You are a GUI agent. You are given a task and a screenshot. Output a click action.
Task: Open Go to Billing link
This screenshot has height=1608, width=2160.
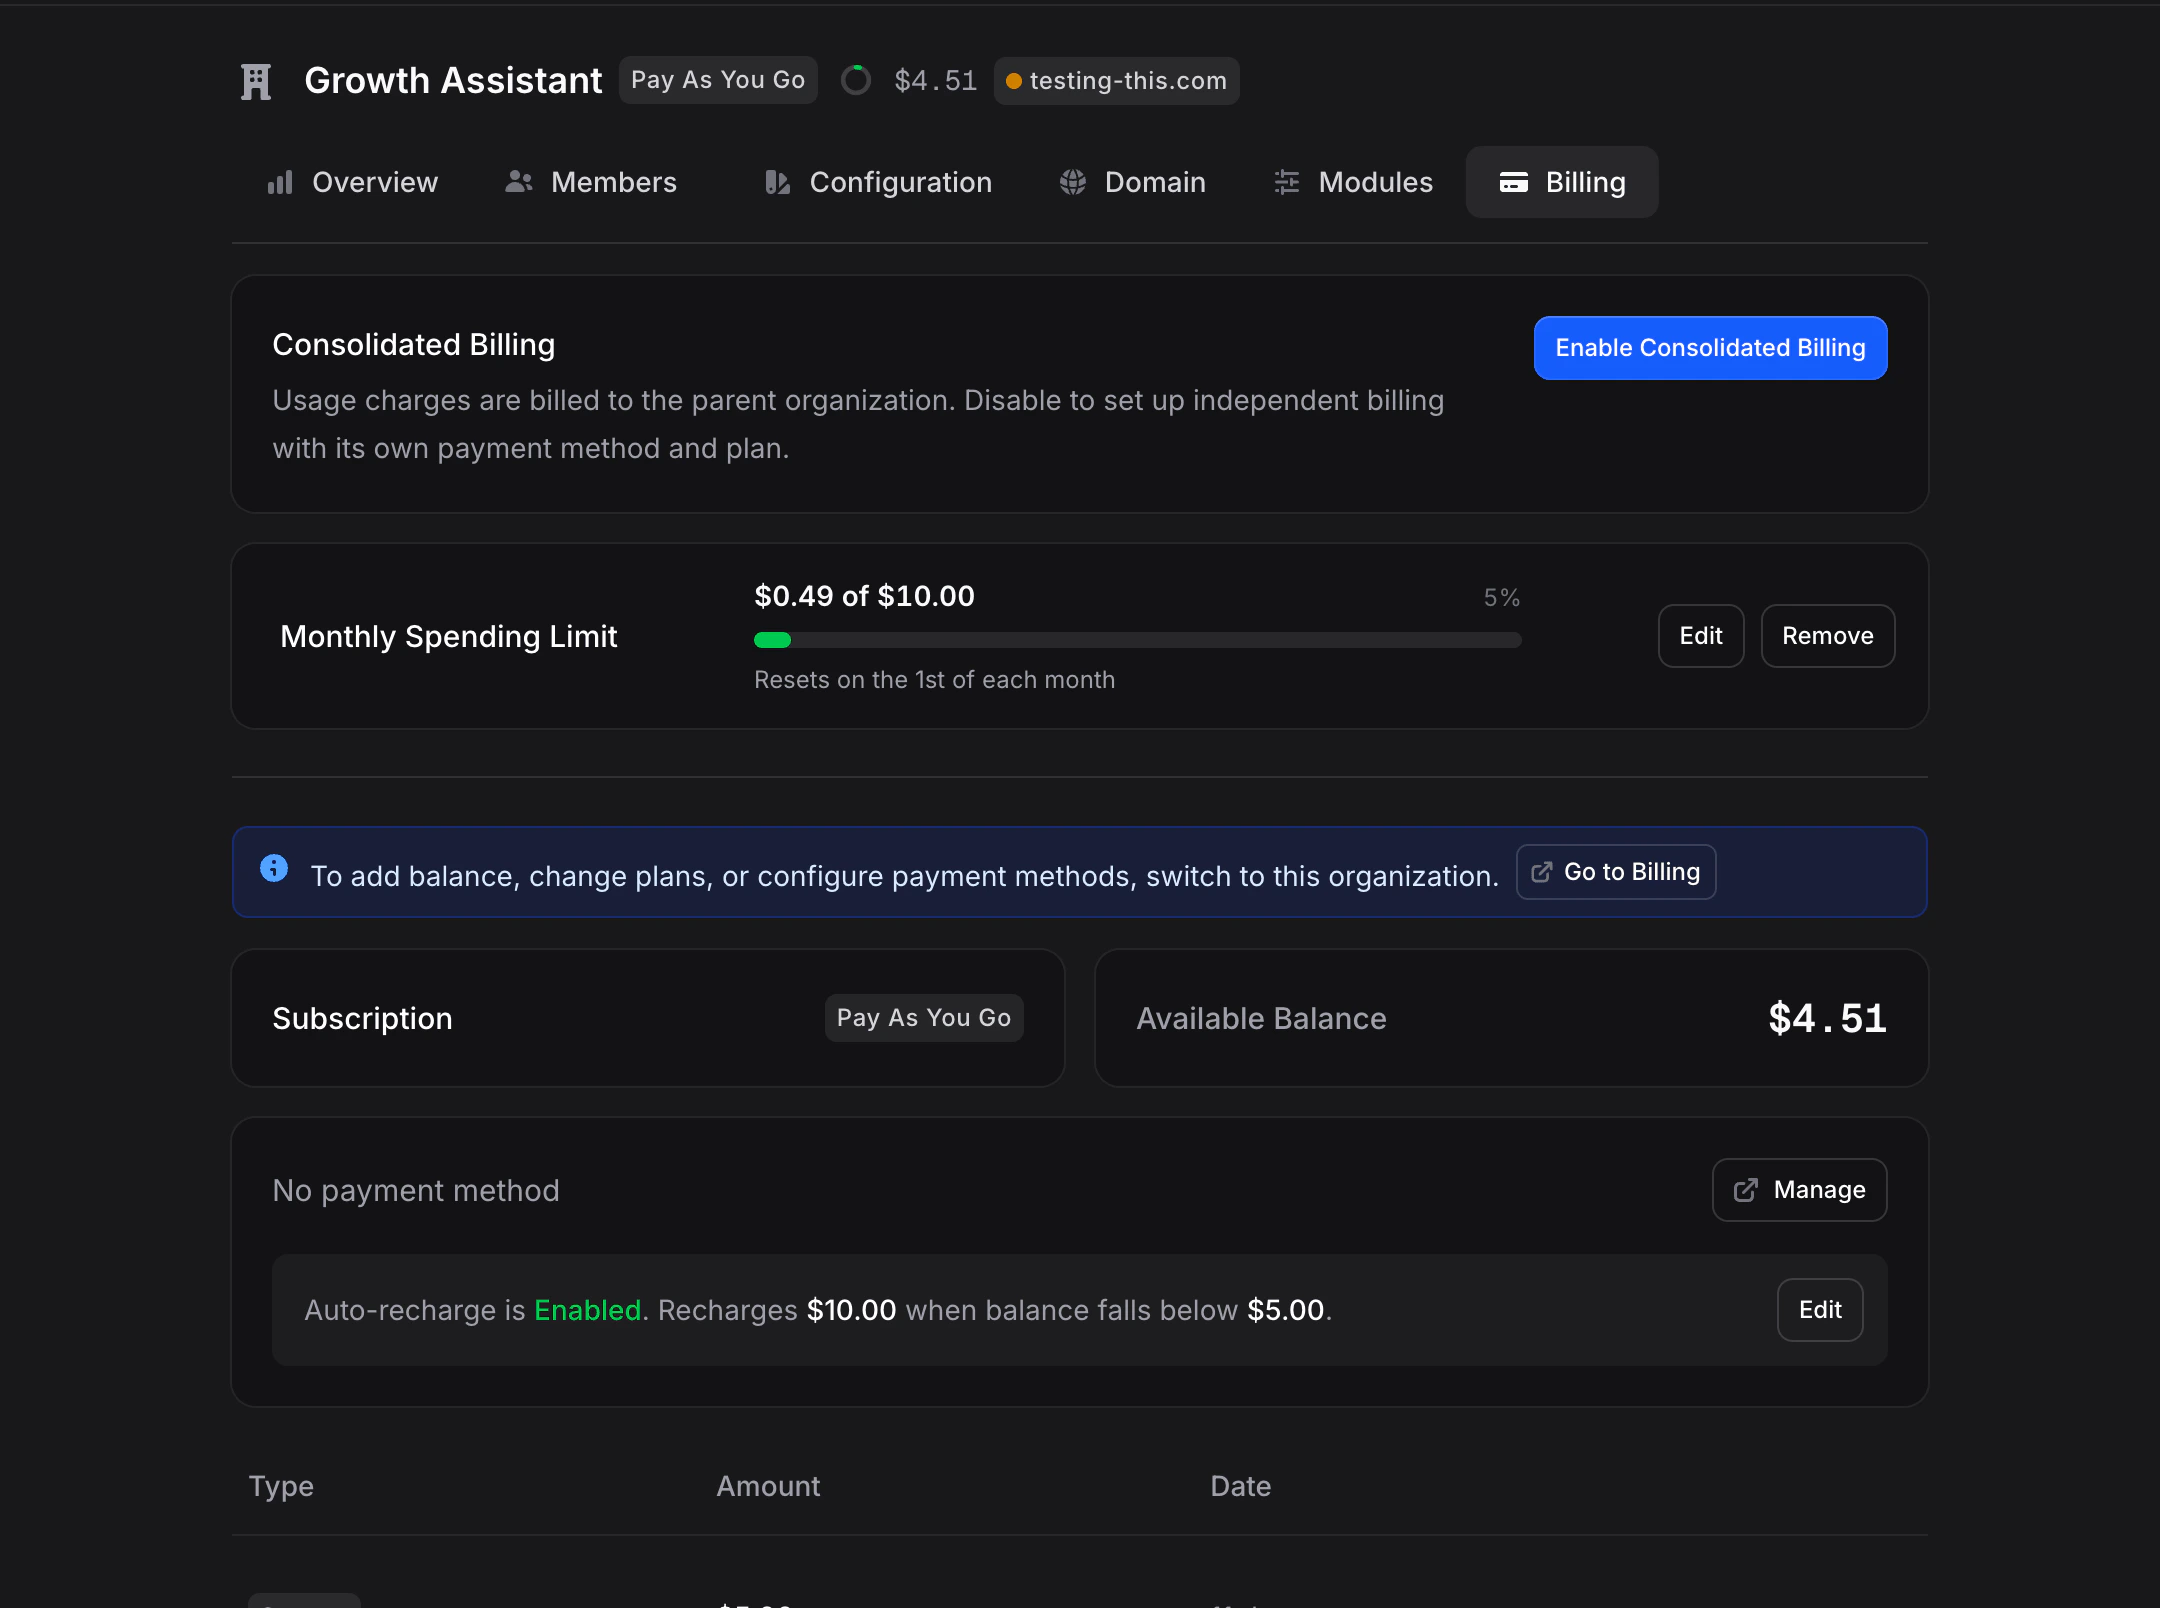click(1614, 871)
